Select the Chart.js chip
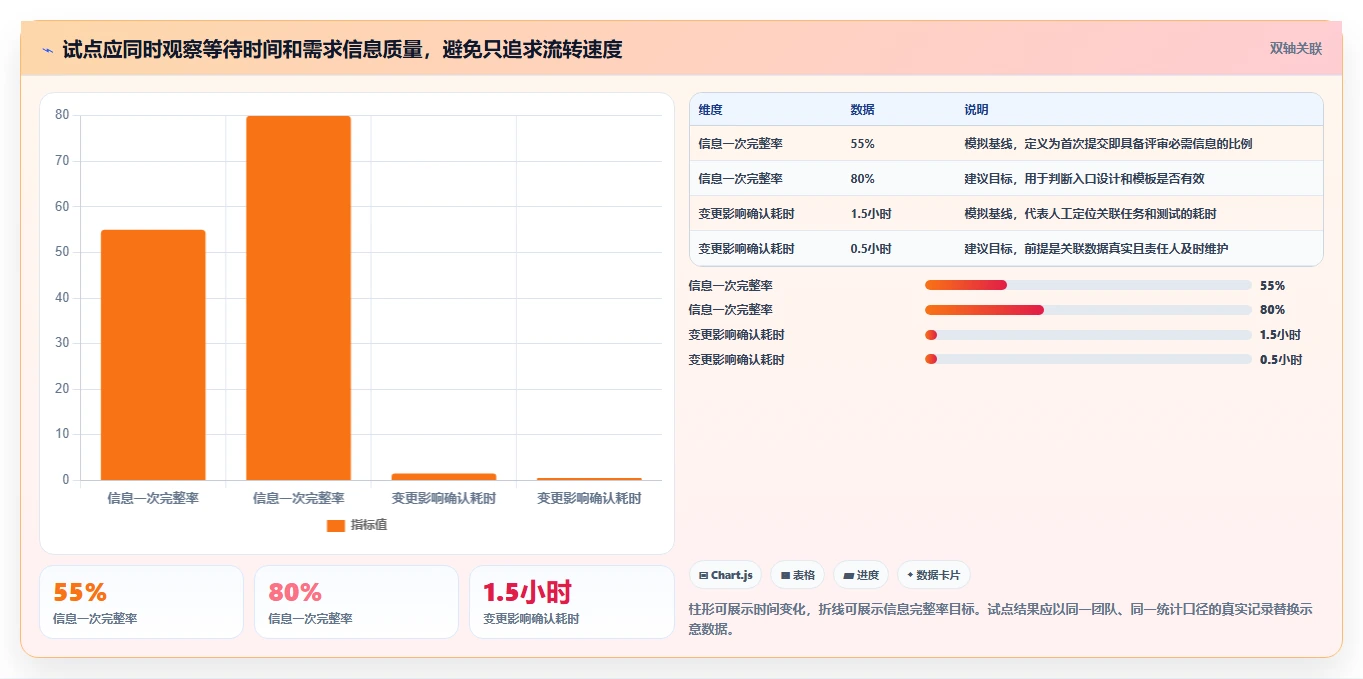This screenshot has height=679, width=1363. (725, 575)
